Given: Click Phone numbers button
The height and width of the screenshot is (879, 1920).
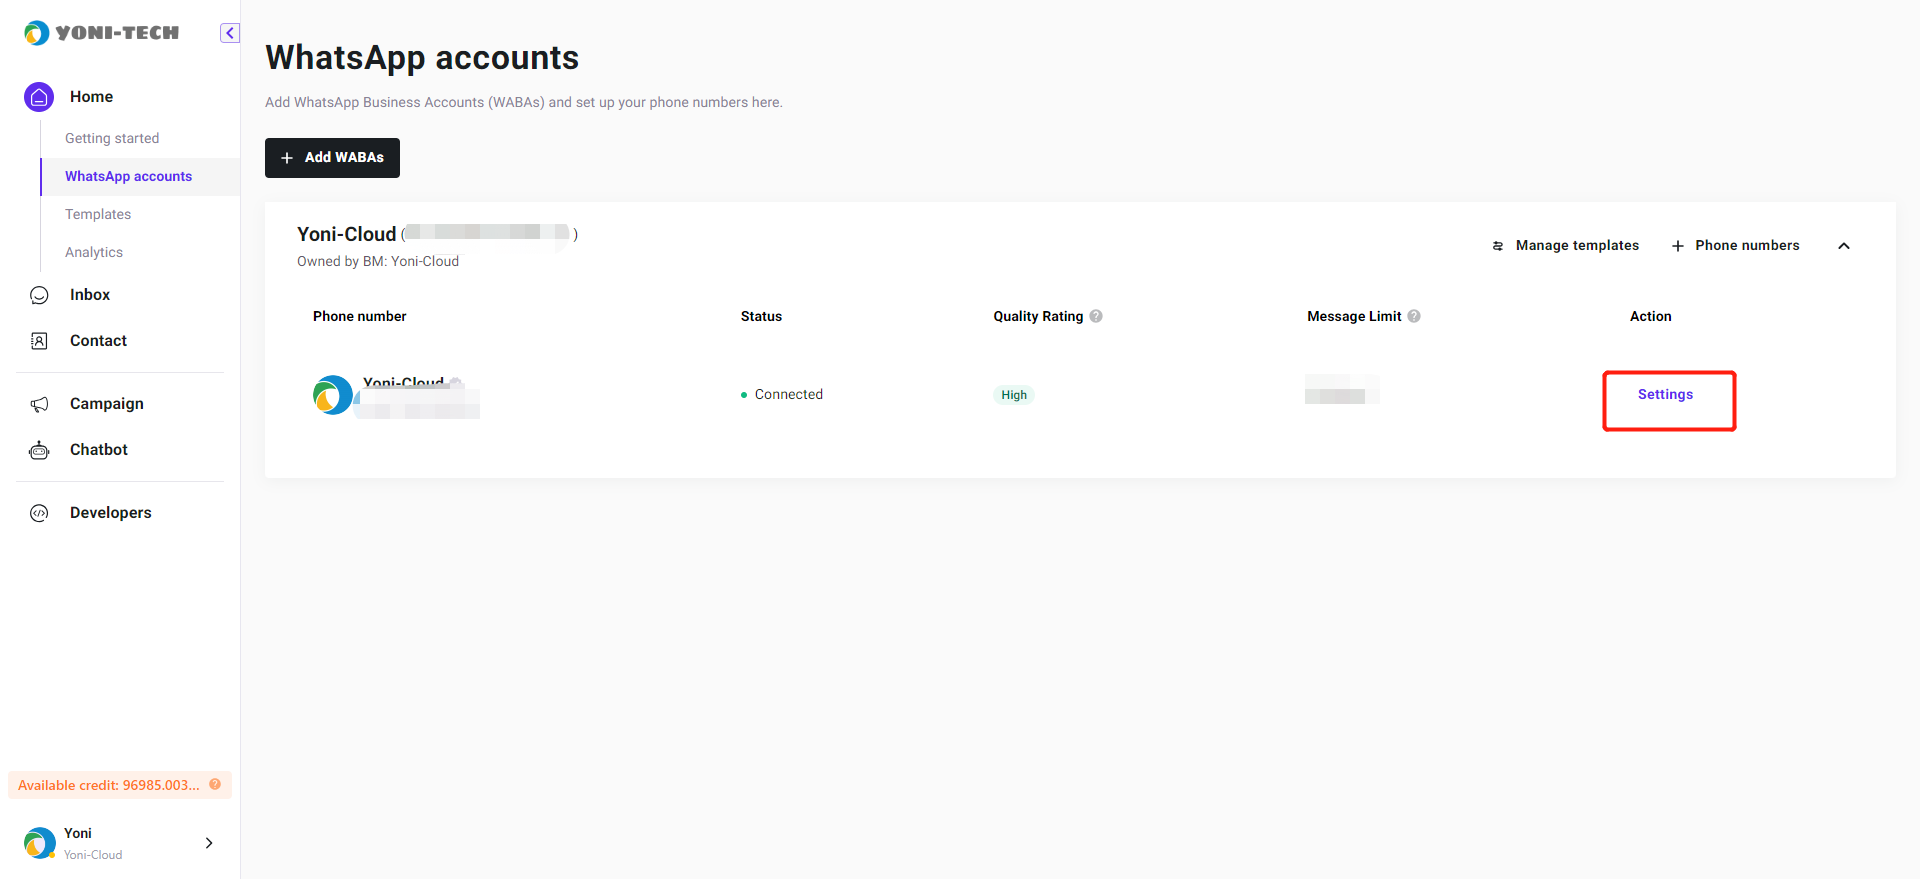Looking at the screenshot, I should click(1735, 246).
